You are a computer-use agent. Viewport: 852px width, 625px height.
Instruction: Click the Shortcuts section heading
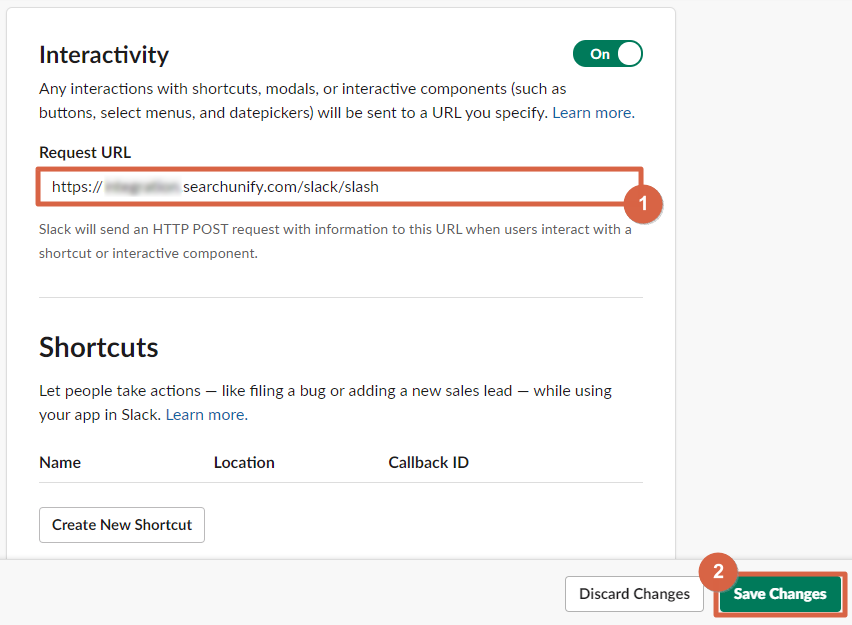[99, 347]
